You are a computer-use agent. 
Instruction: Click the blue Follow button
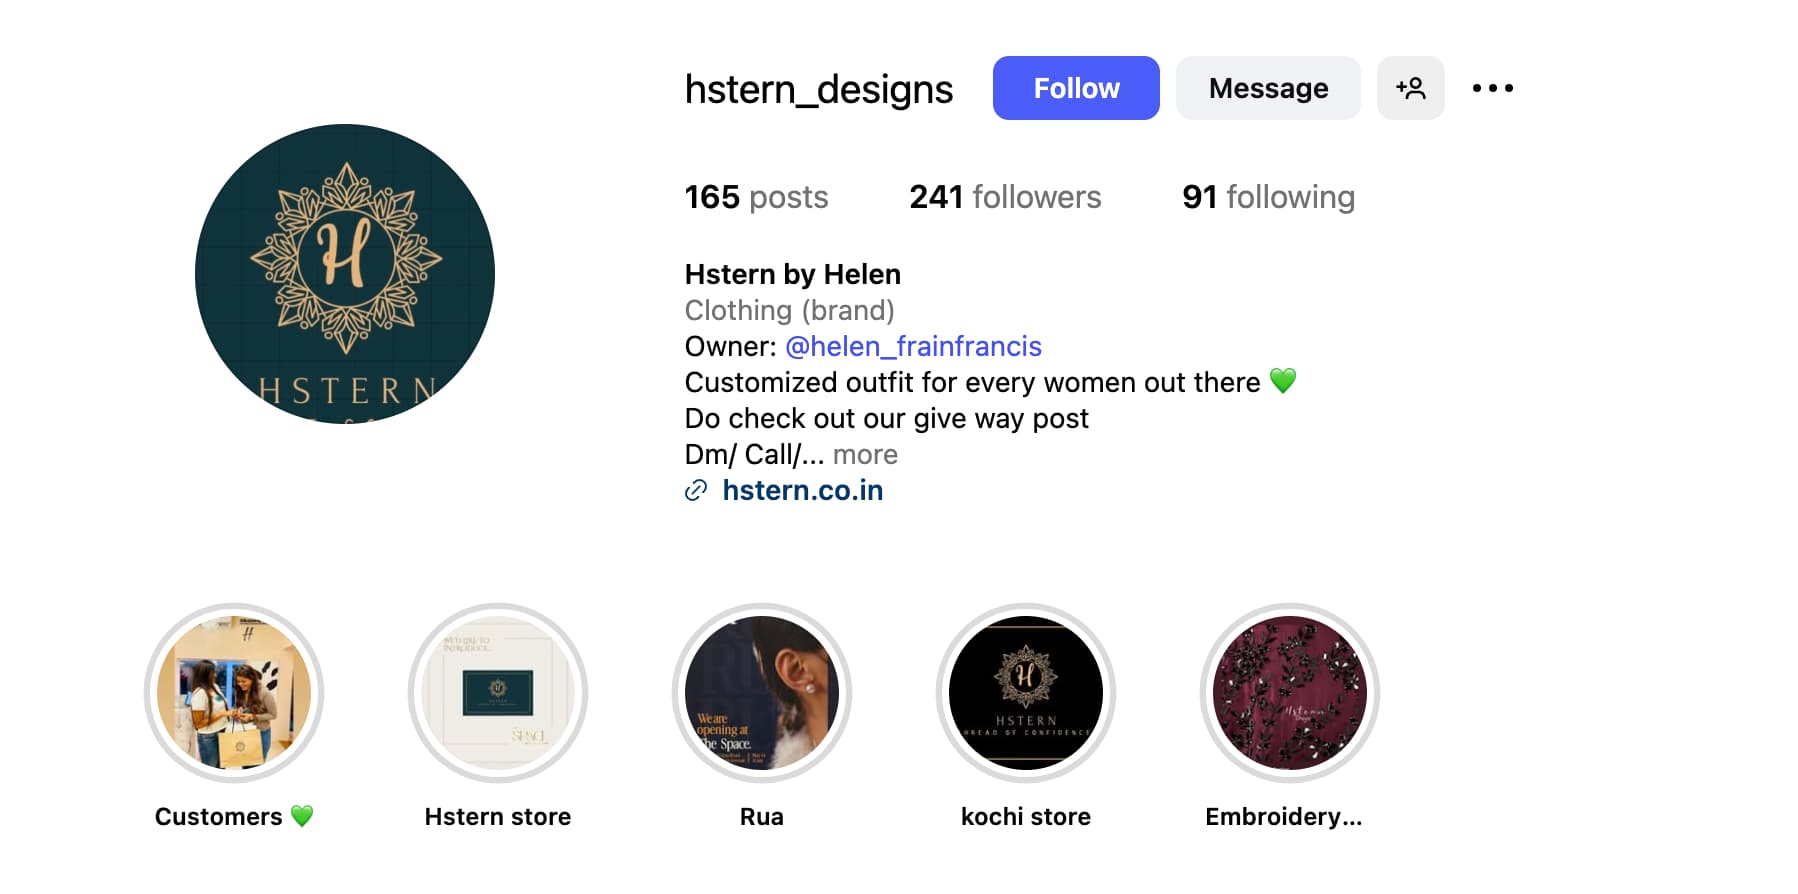tap(1076, 88)
